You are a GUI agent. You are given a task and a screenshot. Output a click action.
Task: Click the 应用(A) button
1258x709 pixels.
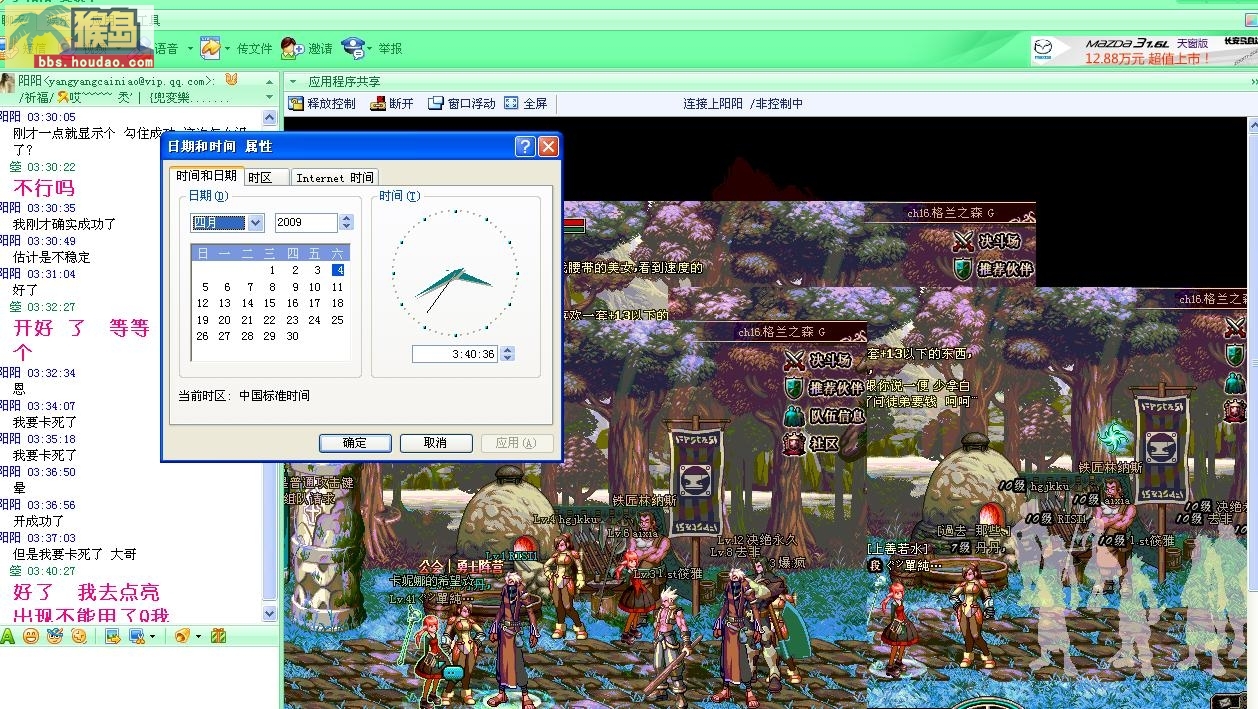tap(516, 443)
